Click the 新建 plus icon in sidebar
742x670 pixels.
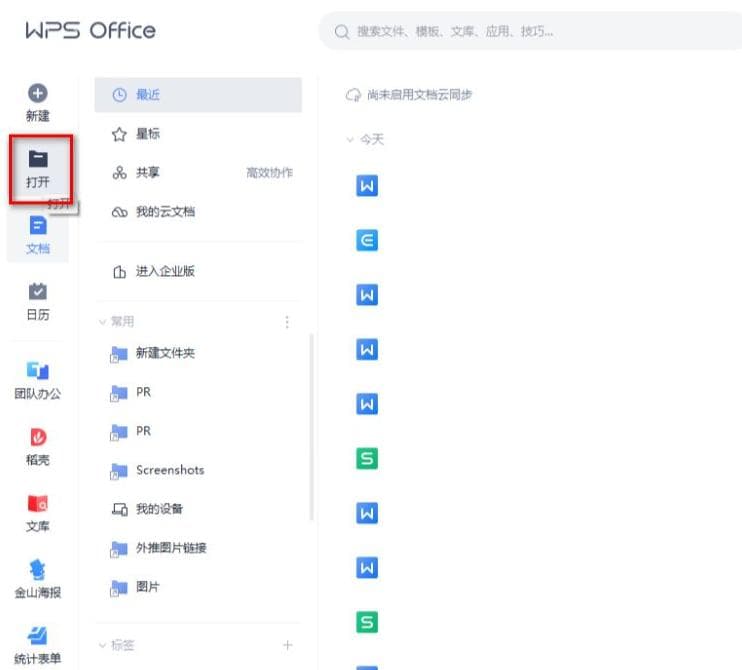(x=38, y=93)
